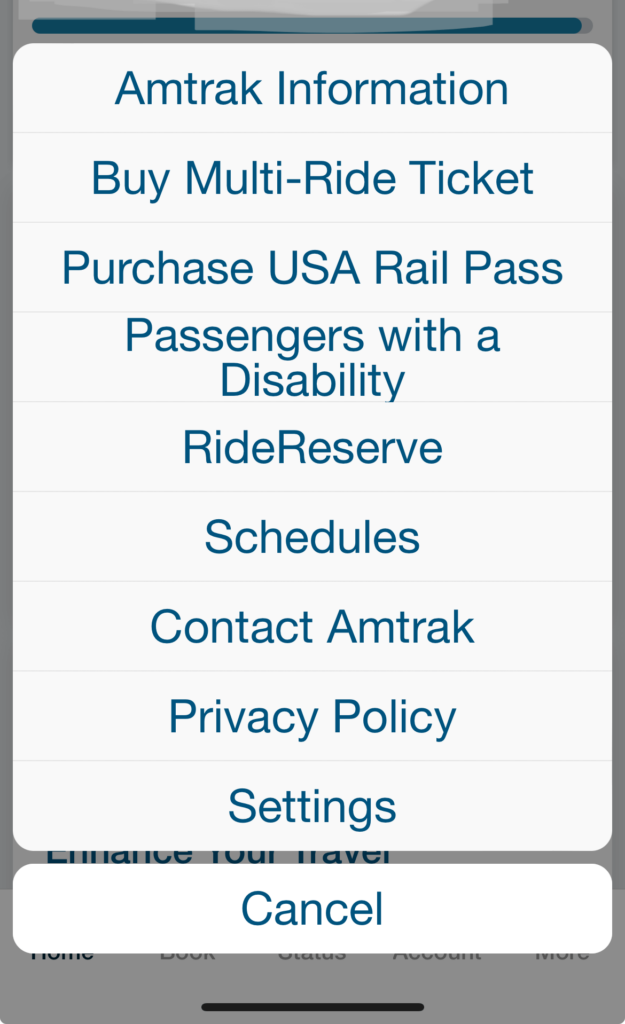Tap the More tab

coord(562,952)
